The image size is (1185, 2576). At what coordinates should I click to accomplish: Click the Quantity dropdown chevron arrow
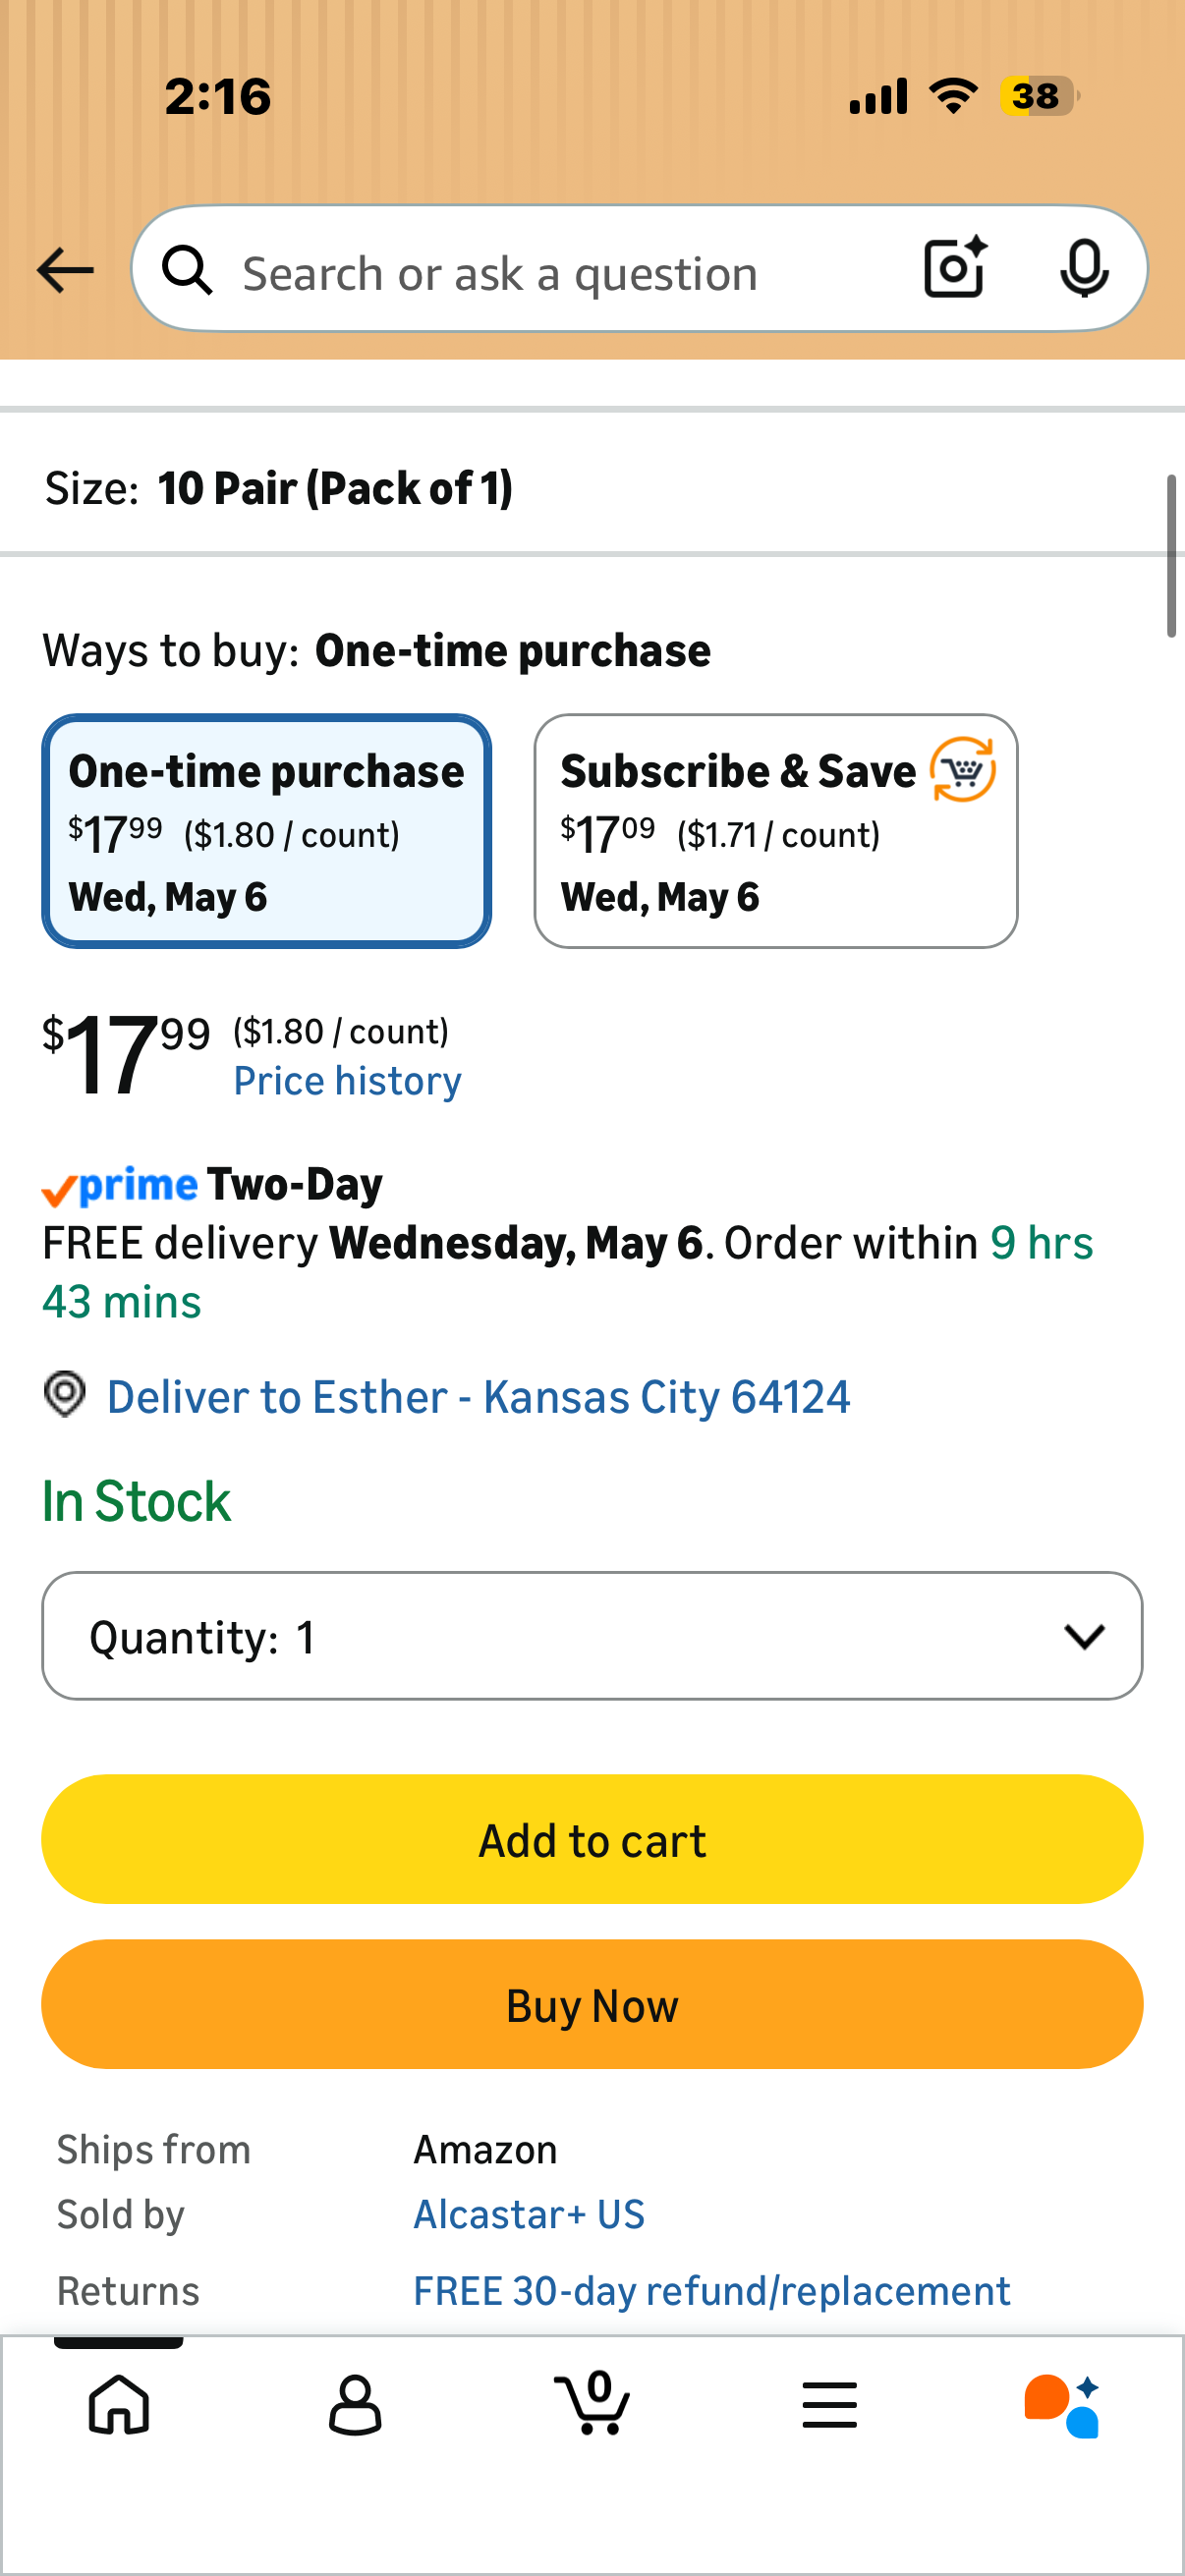[x=1084, y=1636]
